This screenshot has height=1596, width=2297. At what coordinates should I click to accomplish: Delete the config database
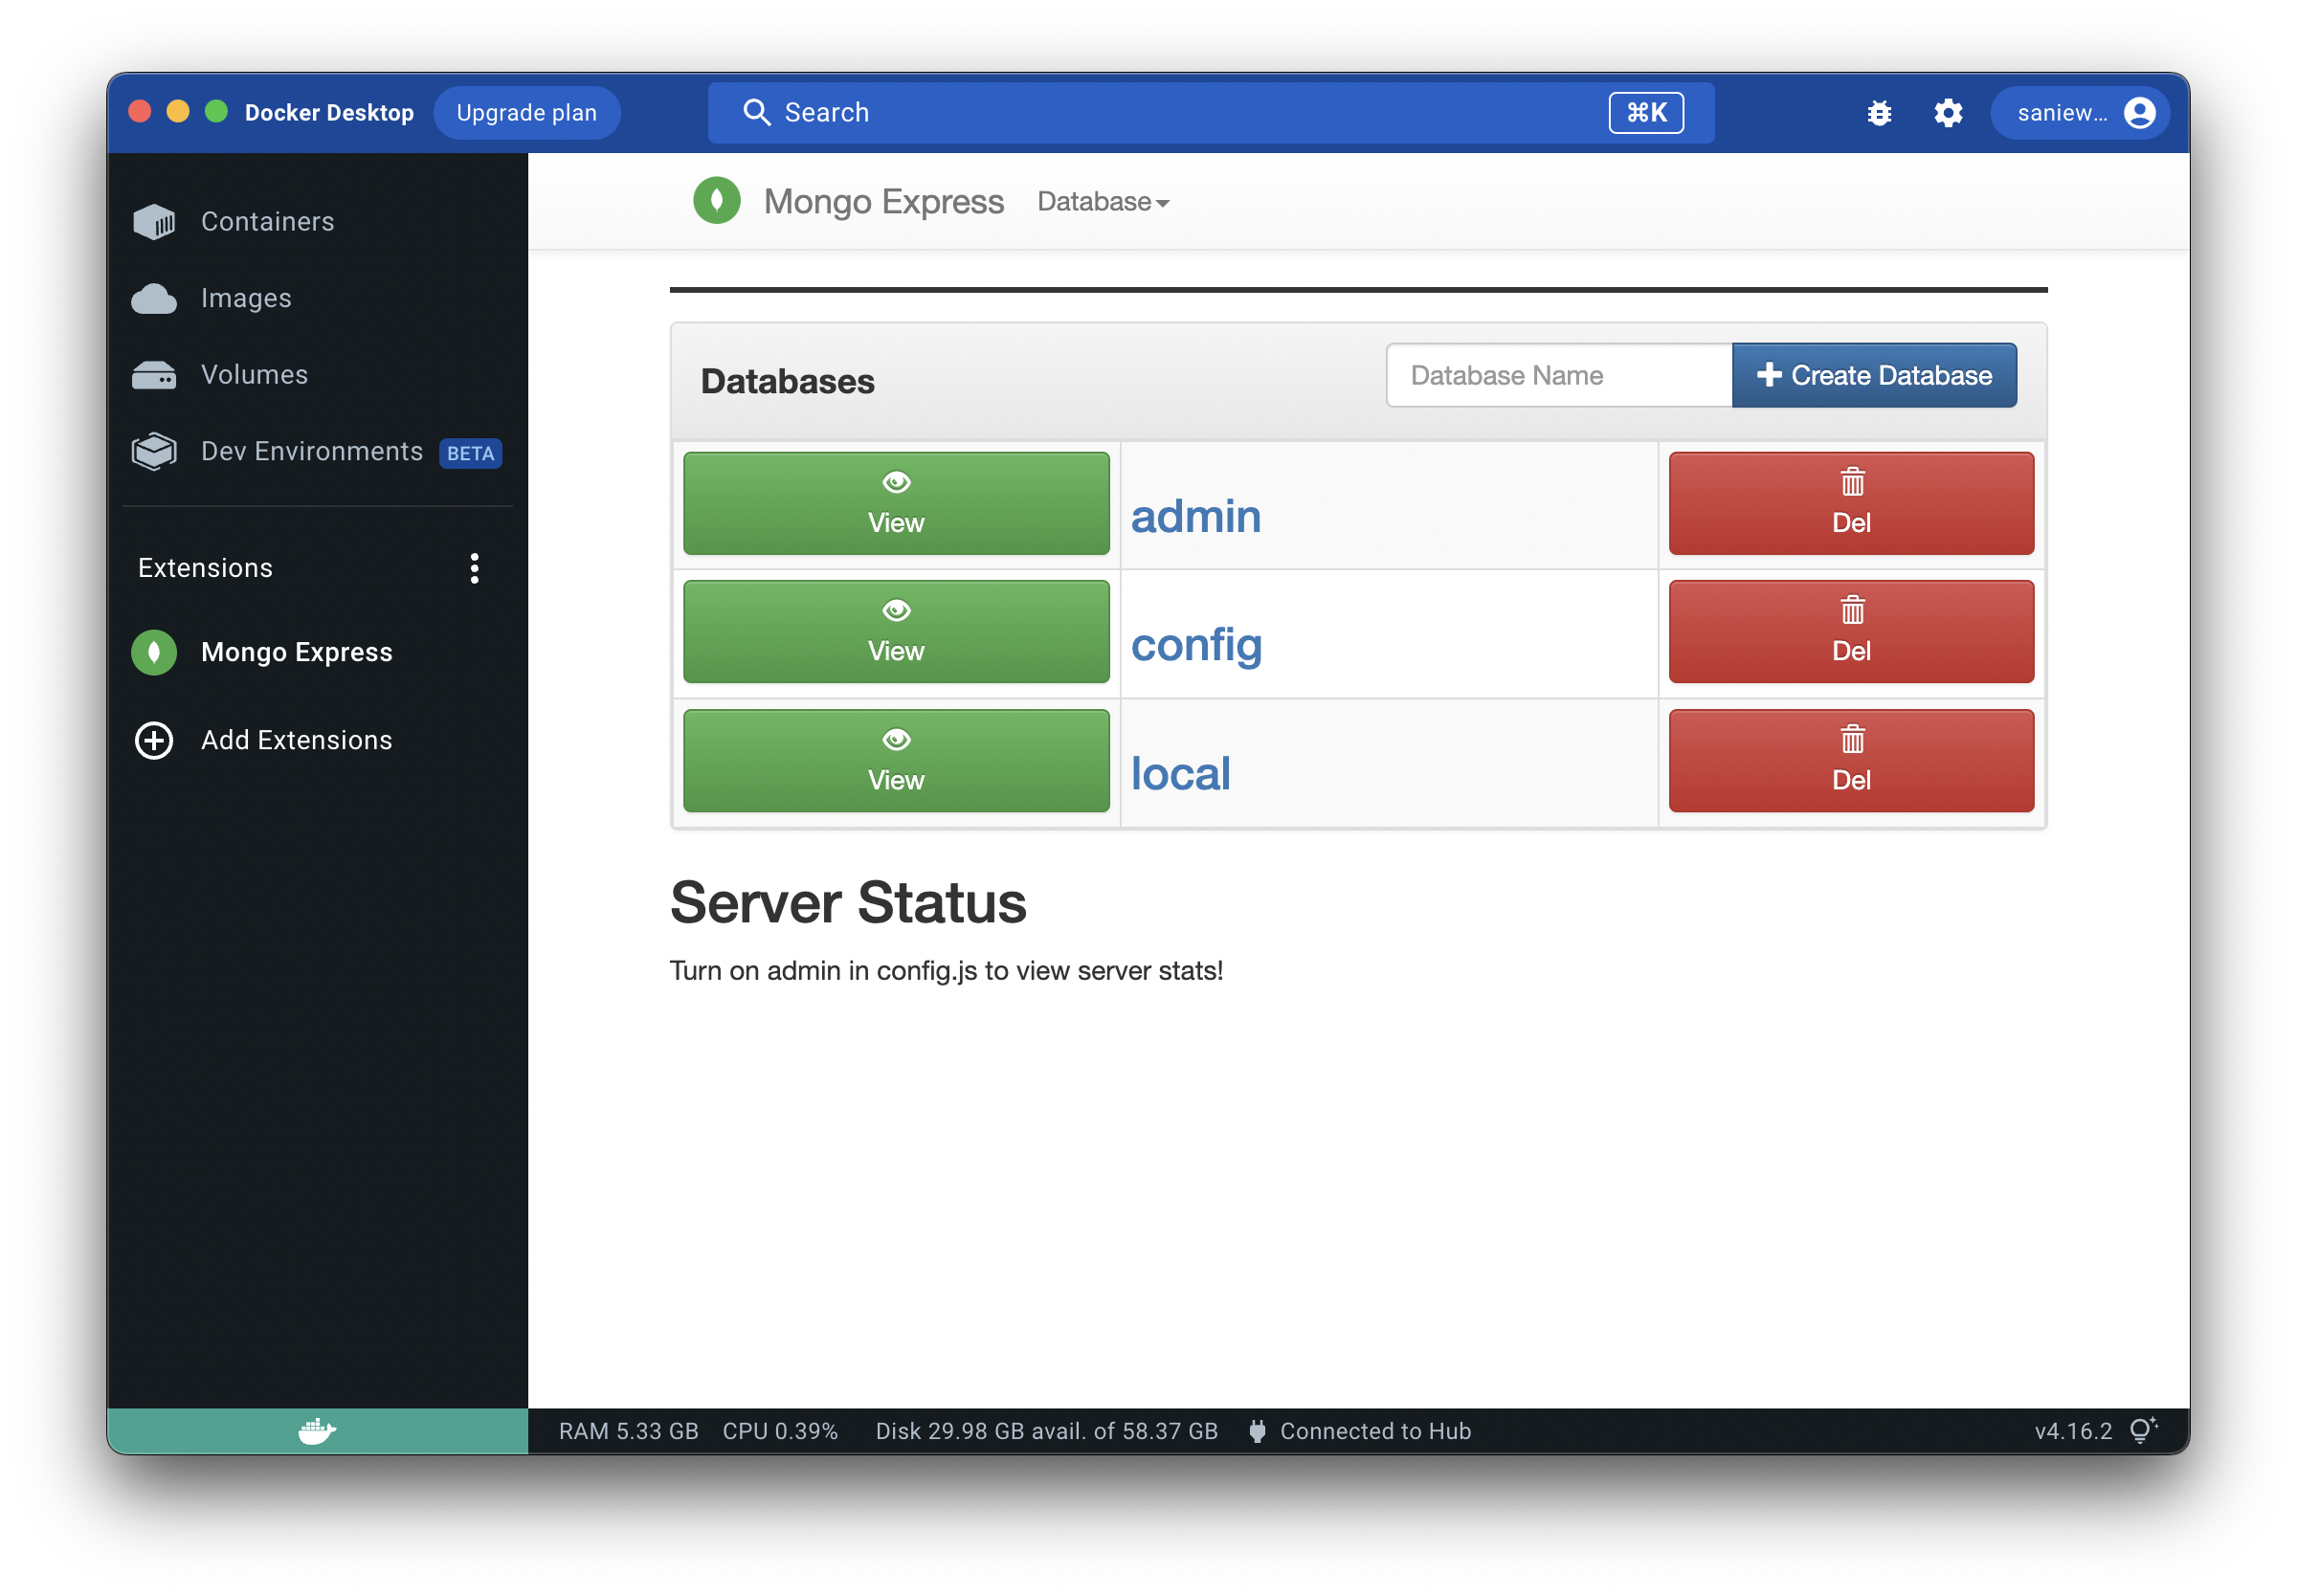pos(1851,632)
